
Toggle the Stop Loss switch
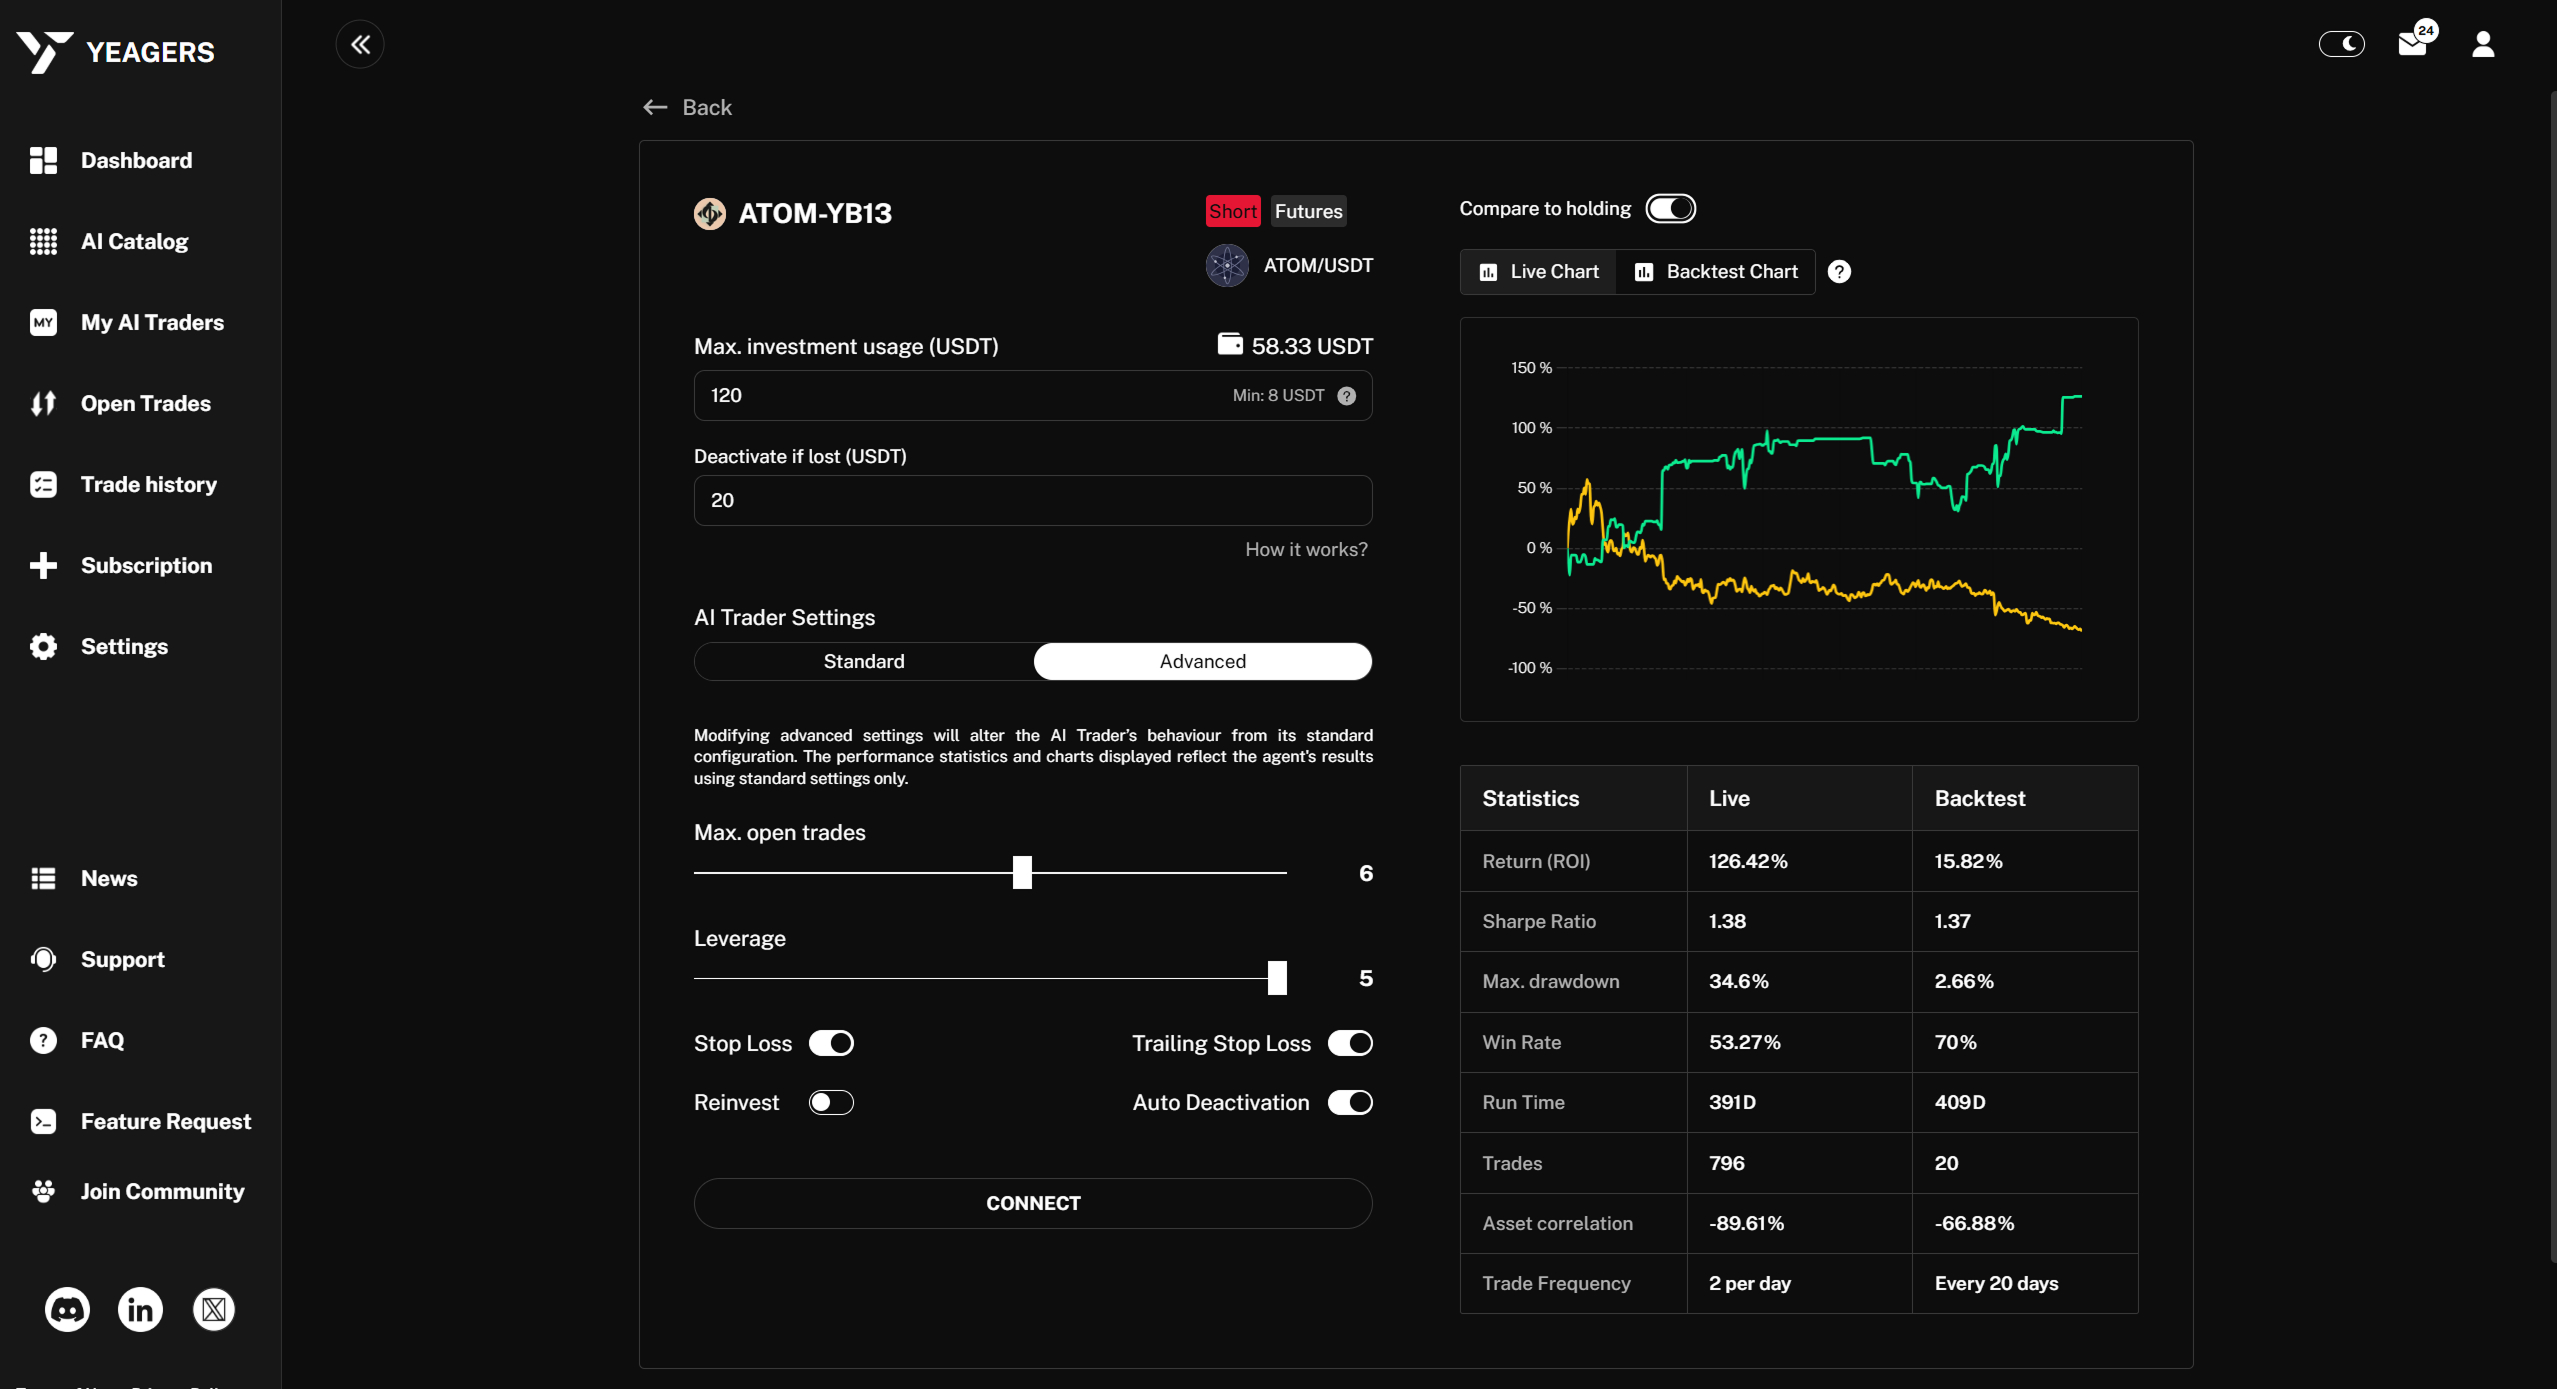coord(831,1043)
